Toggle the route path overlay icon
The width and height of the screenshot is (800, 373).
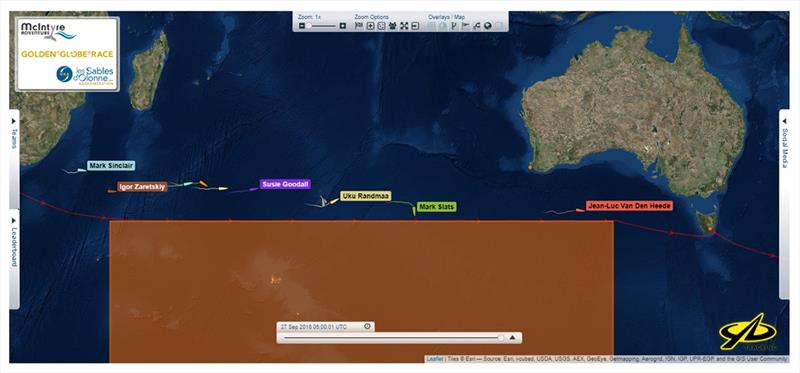tap(477, 26)
